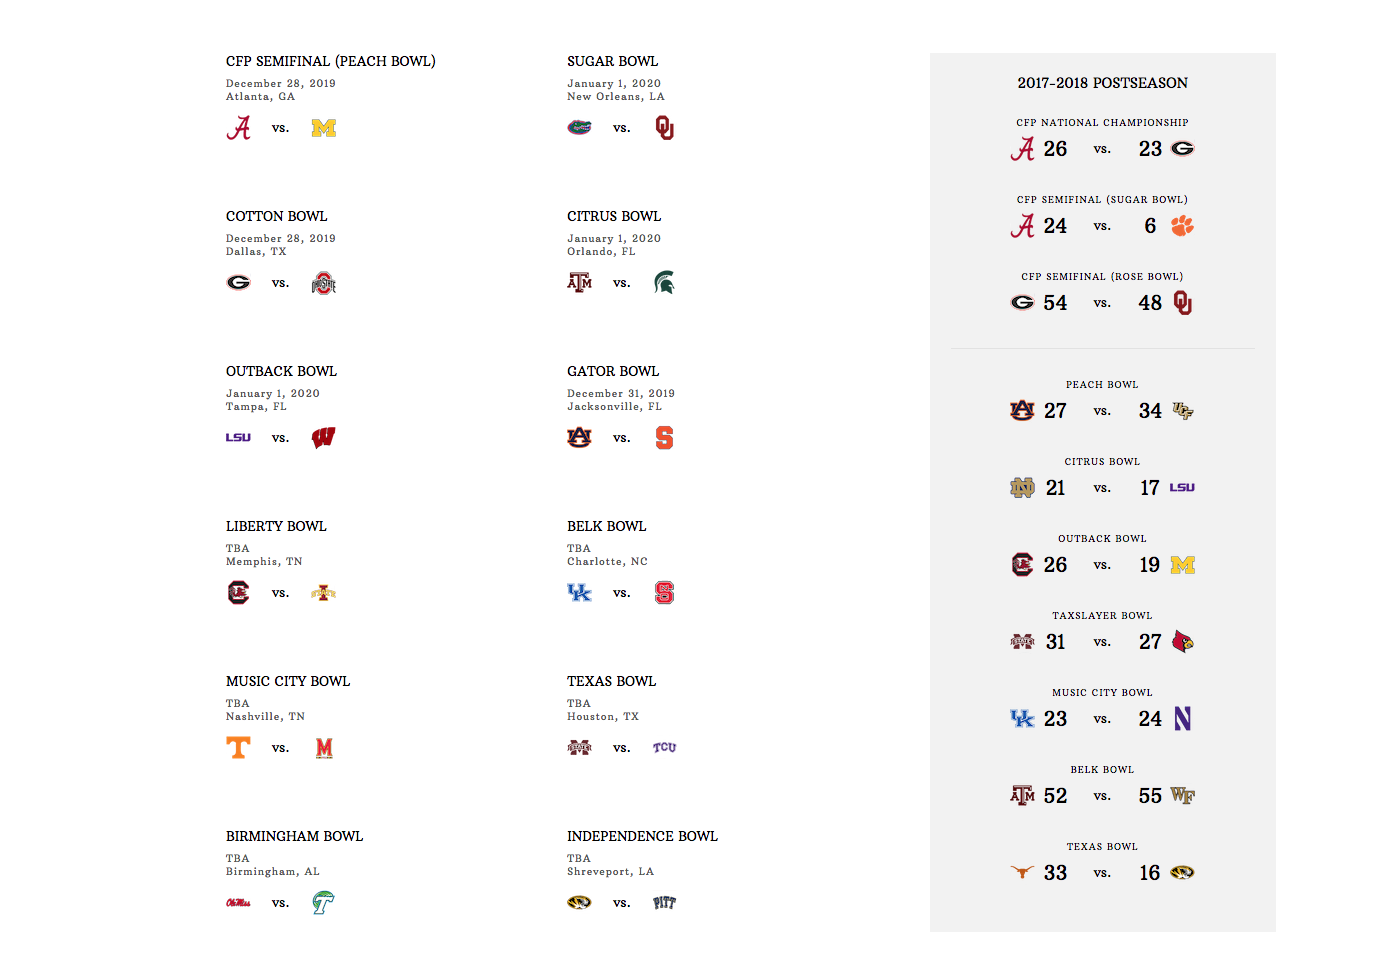
Task: Click the 2017-2018 Postseason title
Action: tap(1102, 83)
